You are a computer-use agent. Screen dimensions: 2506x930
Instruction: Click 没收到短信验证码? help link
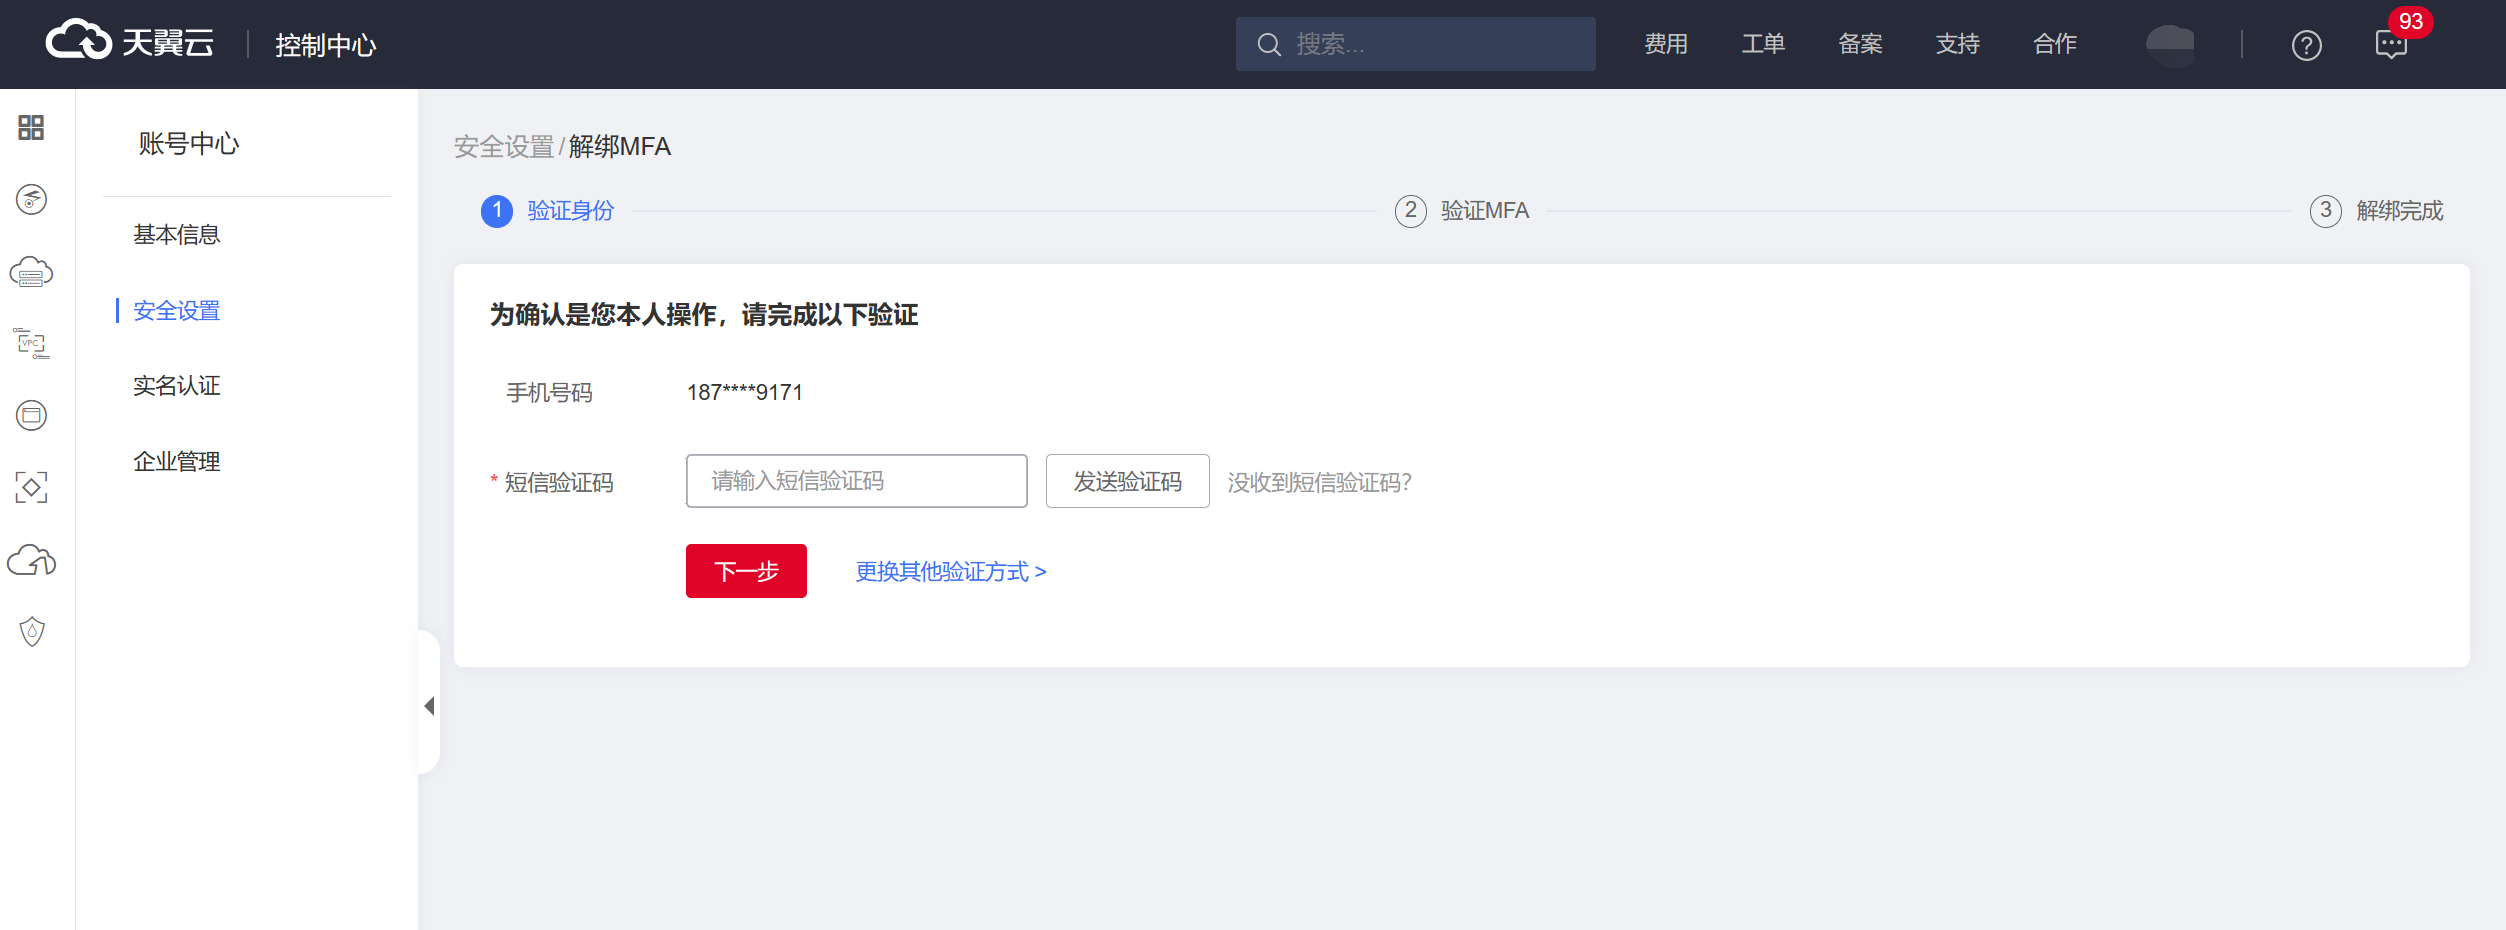1319,483
